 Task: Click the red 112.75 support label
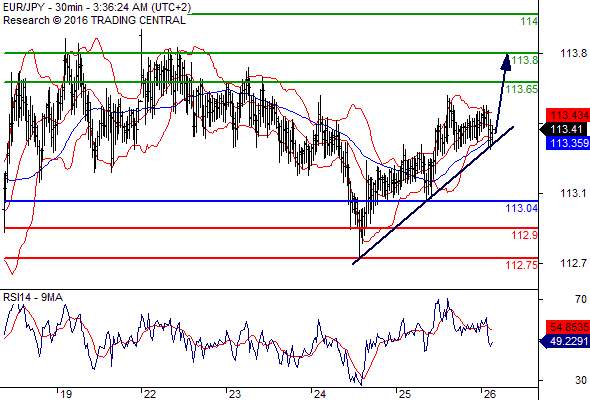[x=522, y=265]
